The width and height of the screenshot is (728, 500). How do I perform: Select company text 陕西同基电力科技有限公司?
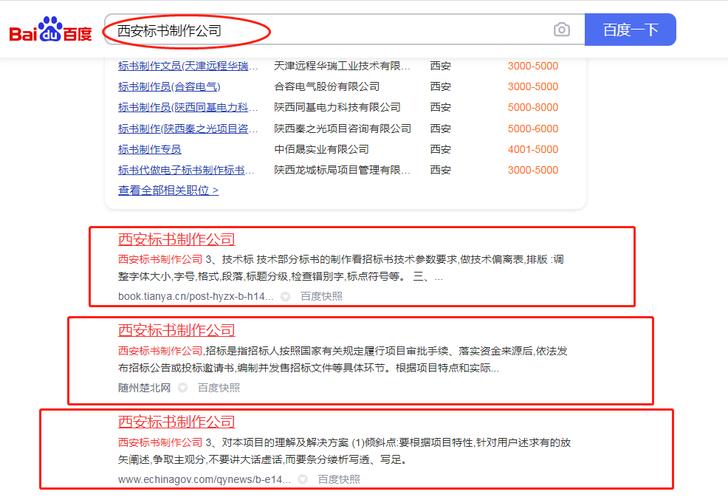338,107
